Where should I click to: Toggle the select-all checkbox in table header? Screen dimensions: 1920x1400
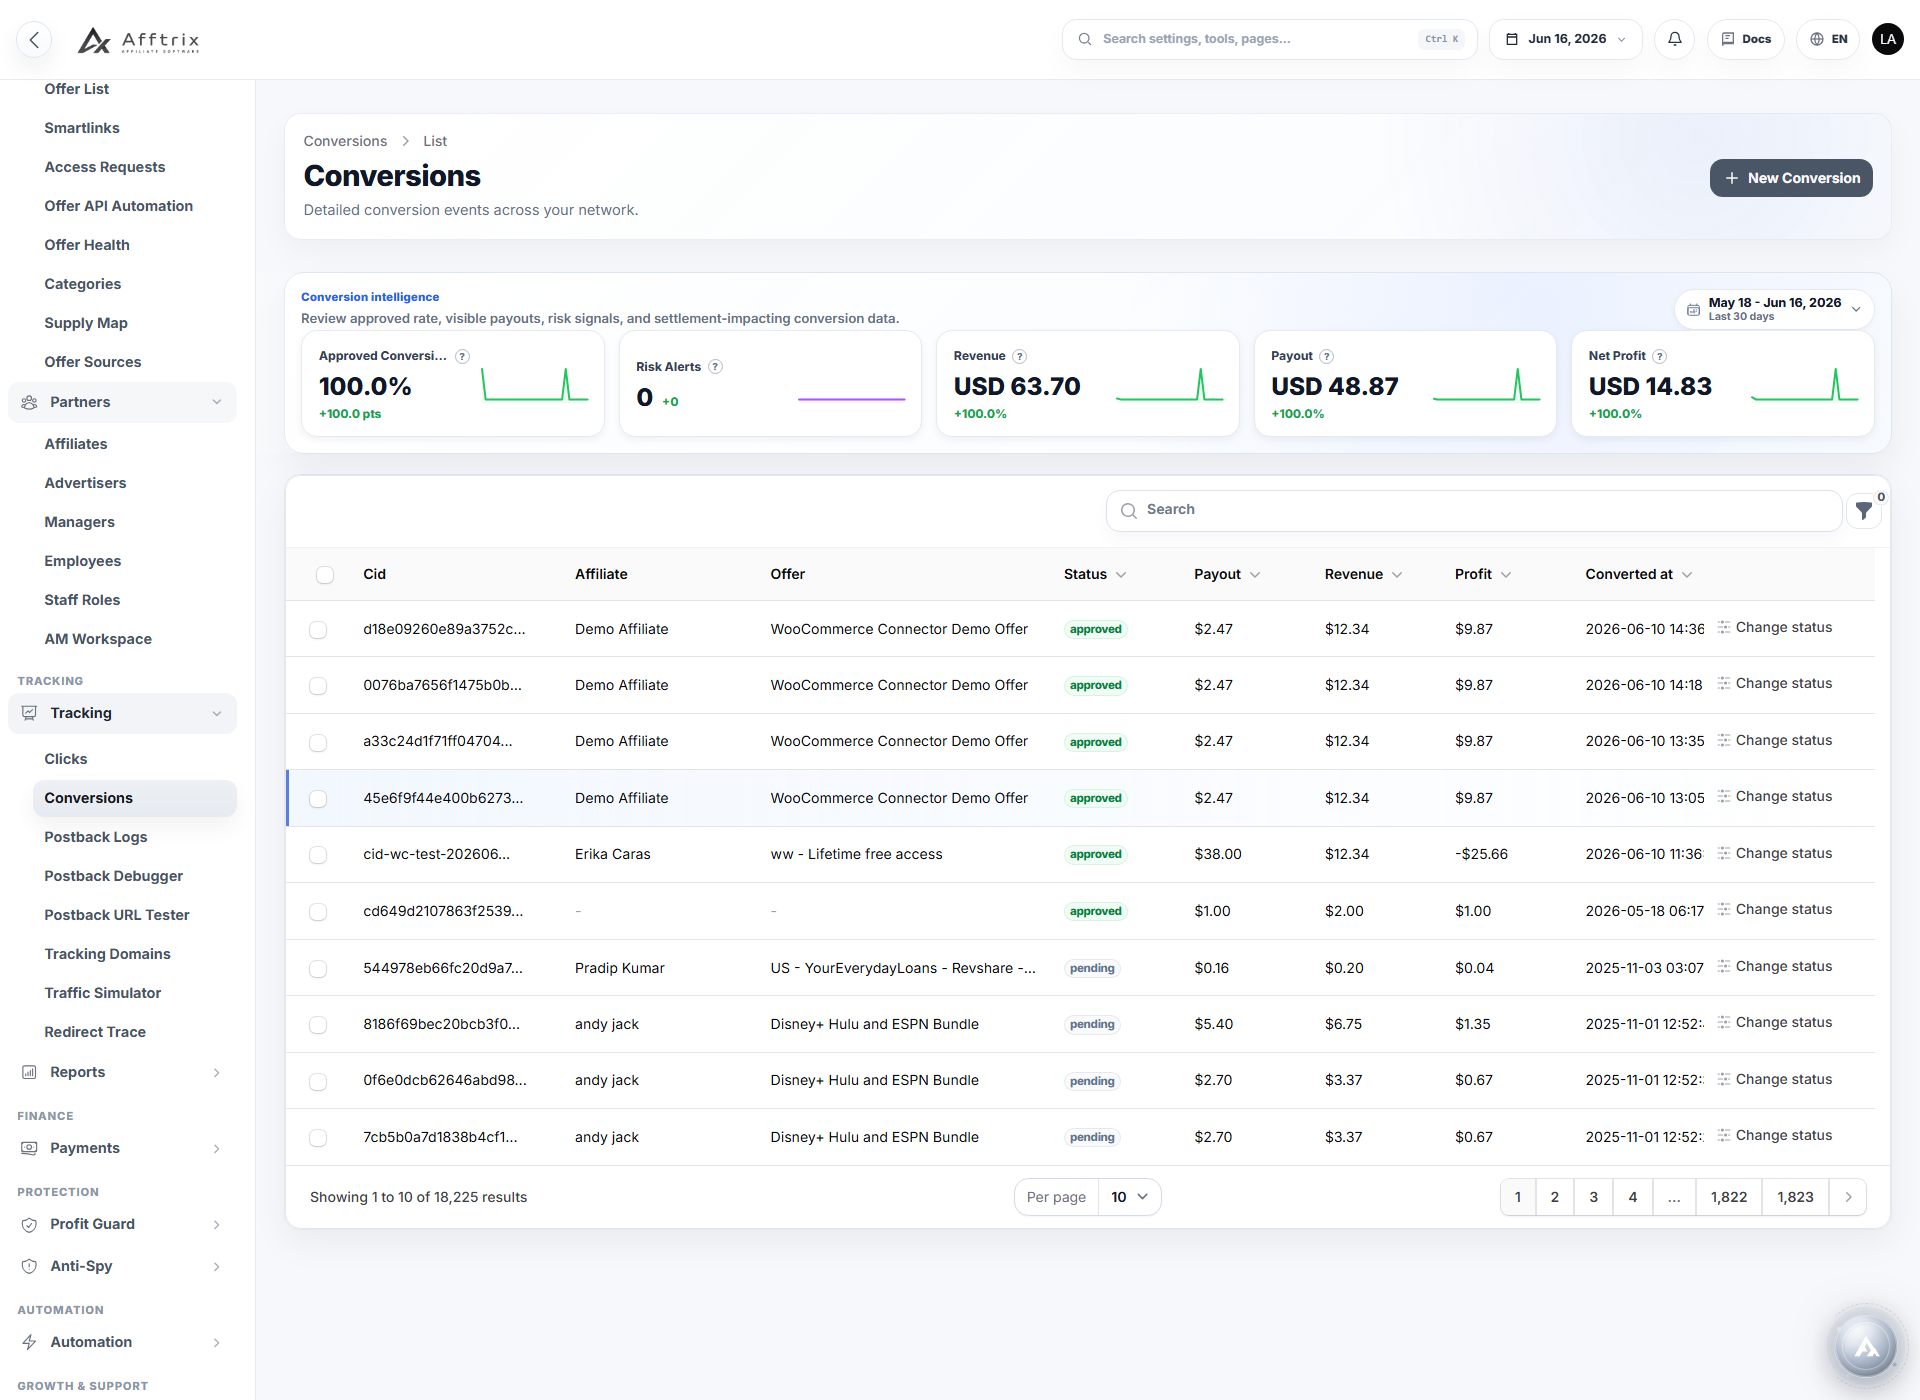click(325, 575)
